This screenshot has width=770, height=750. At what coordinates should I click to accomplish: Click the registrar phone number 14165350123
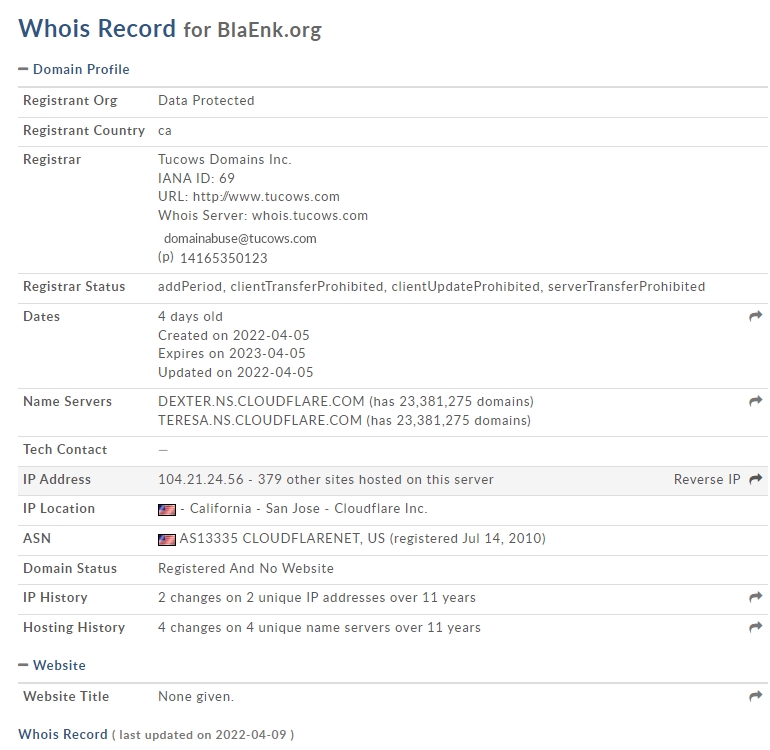[223, 258]
